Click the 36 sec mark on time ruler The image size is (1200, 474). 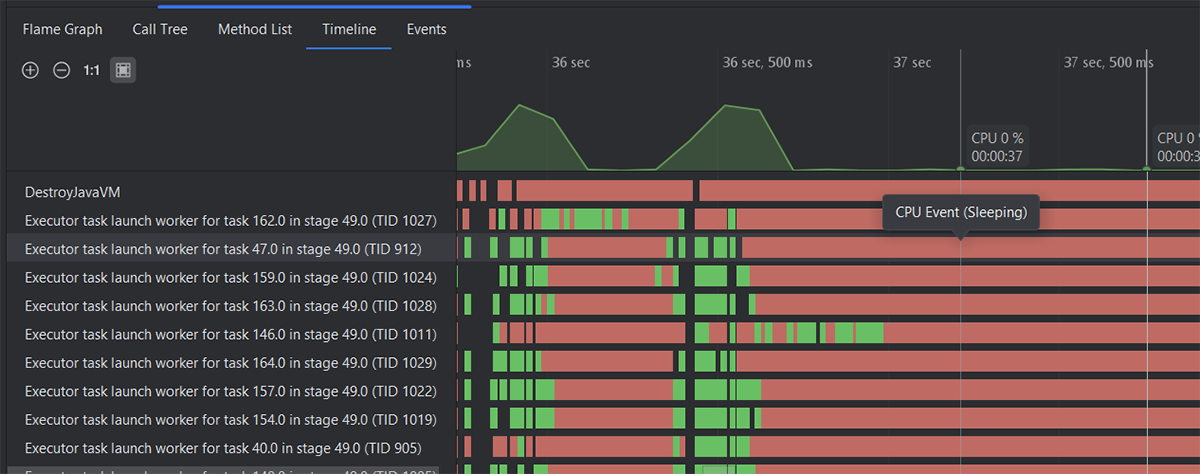[571, 62]
